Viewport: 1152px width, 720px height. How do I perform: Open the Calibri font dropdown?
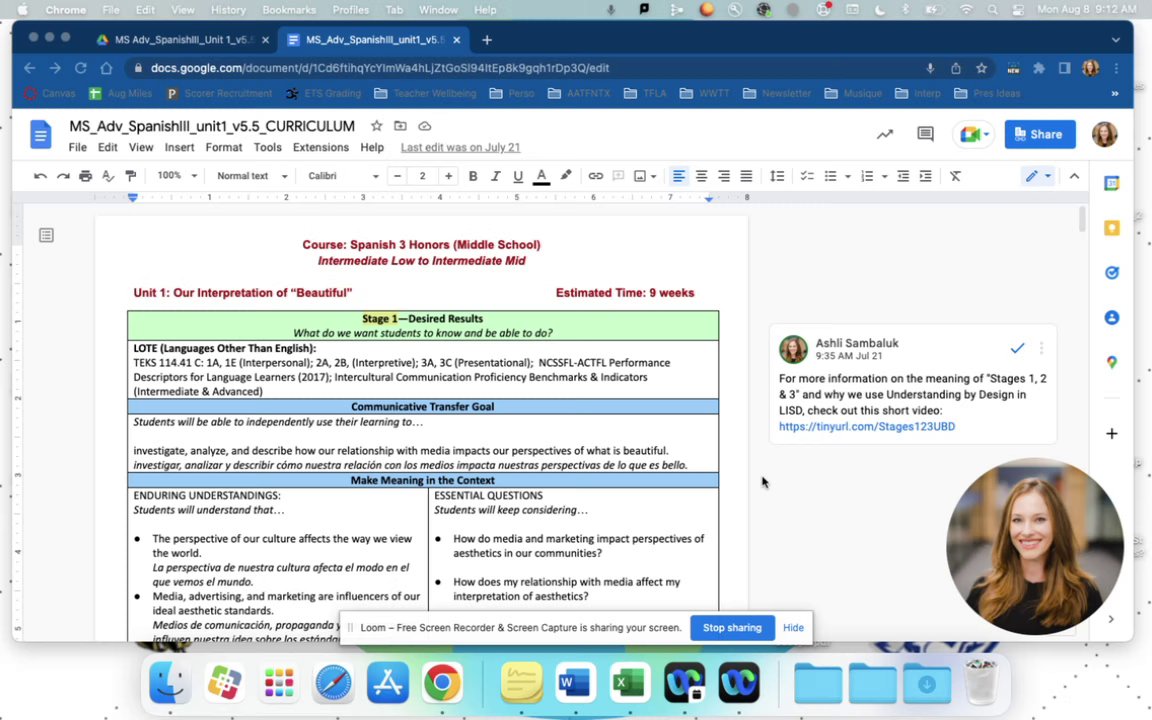pyautogui.click(x=343, y=176)
